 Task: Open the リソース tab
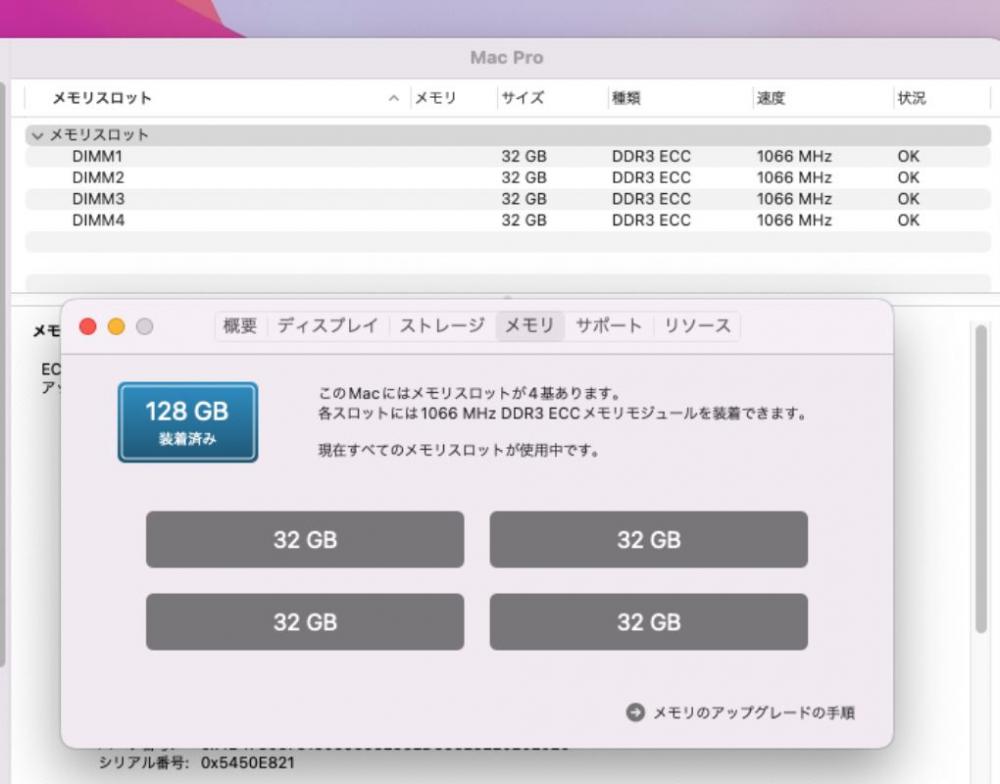697,326
